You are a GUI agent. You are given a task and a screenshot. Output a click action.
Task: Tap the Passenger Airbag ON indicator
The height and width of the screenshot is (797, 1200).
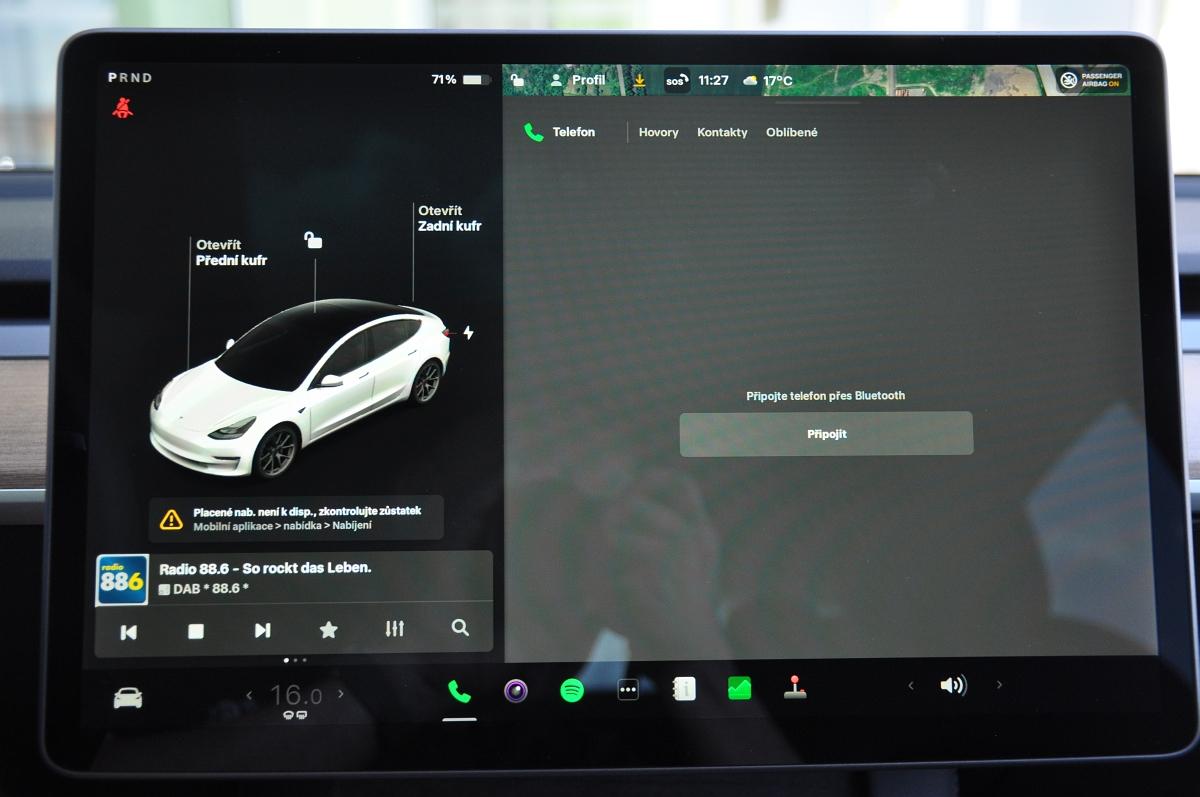pyautogui.click(x=1092, y=80)
